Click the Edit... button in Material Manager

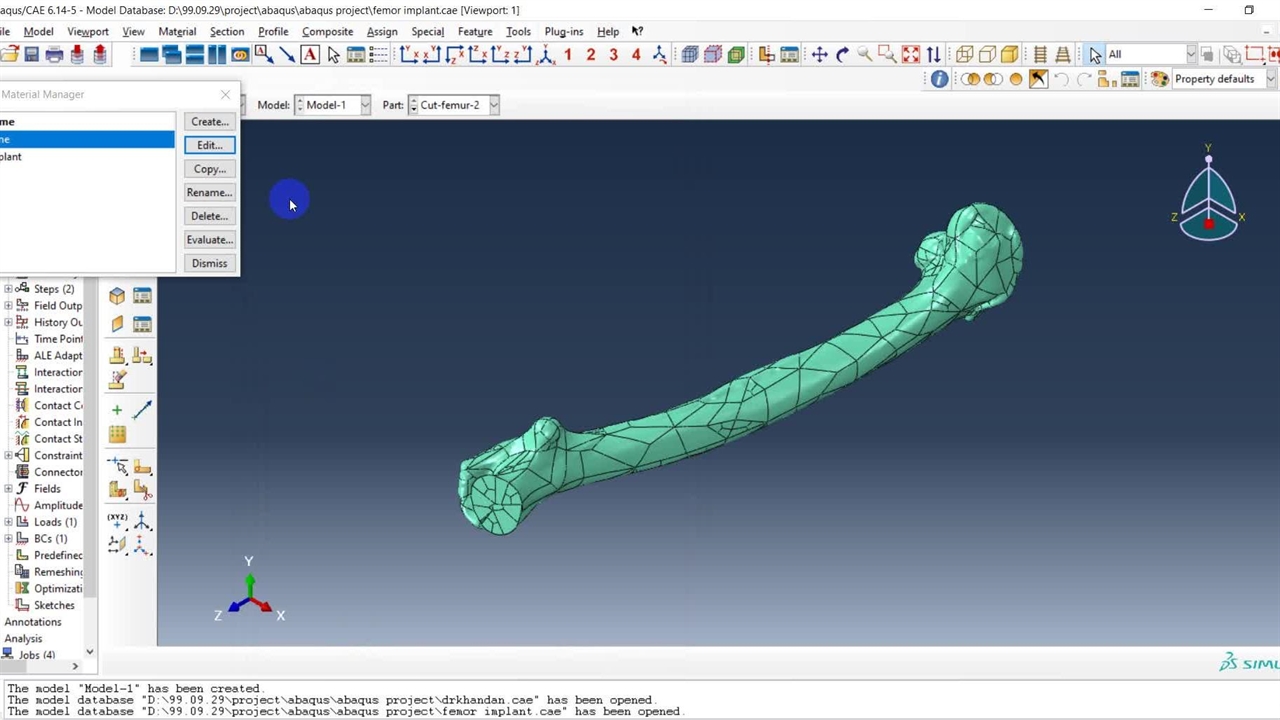[209, 145]
